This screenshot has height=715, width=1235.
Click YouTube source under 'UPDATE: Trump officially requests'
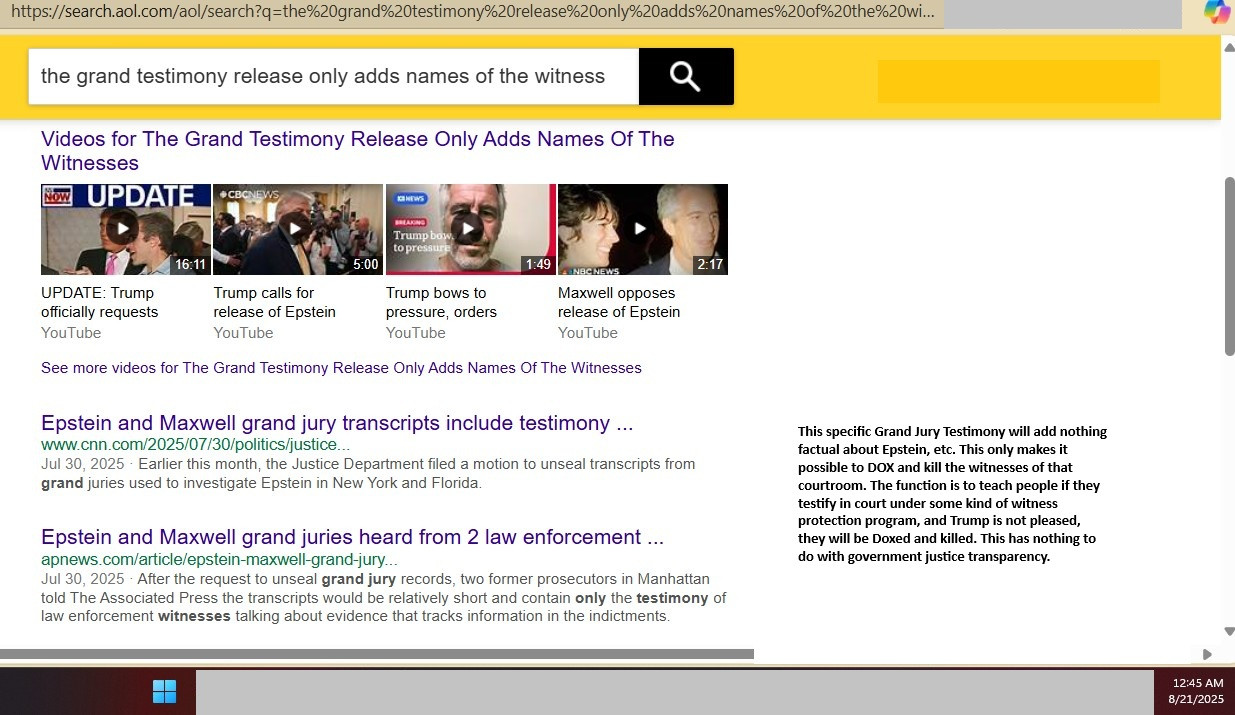click(x=71, y=333)
